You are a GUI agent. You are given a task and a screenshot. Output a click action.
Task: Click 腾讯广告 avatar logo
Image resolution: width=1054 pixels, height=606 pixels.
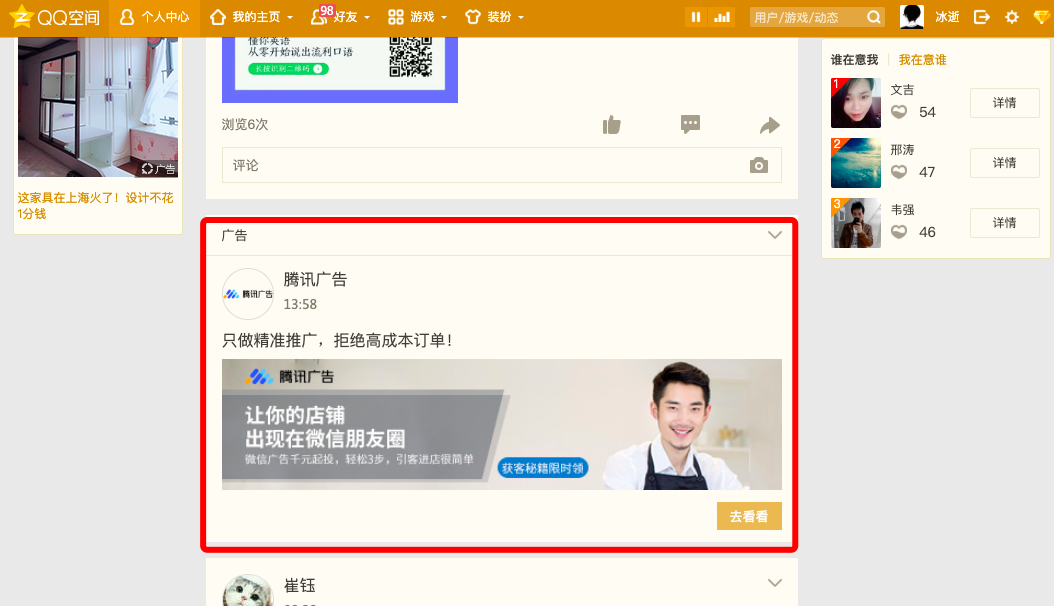pyautogui.click(x=248, y=294)
